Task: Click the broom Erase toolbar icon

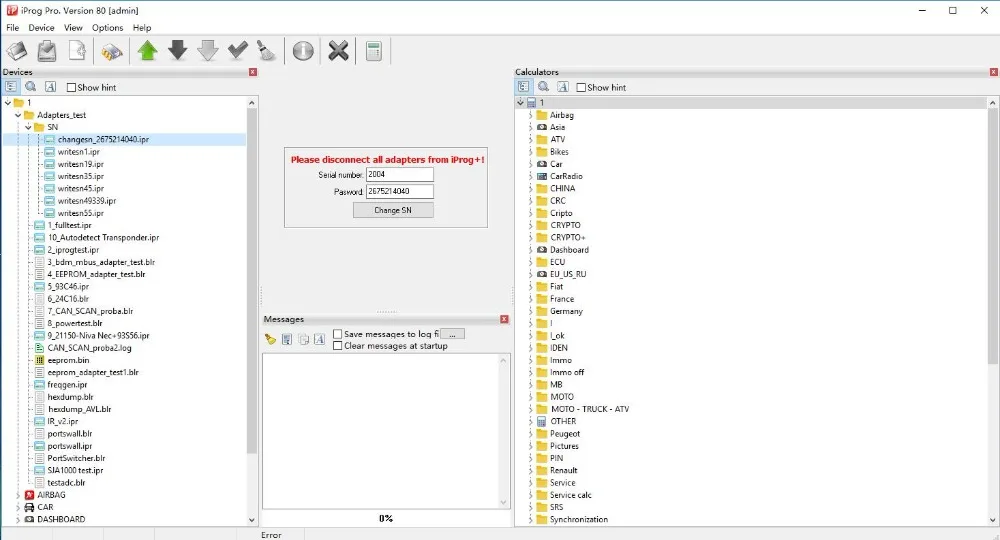Action: click(266, 51)
